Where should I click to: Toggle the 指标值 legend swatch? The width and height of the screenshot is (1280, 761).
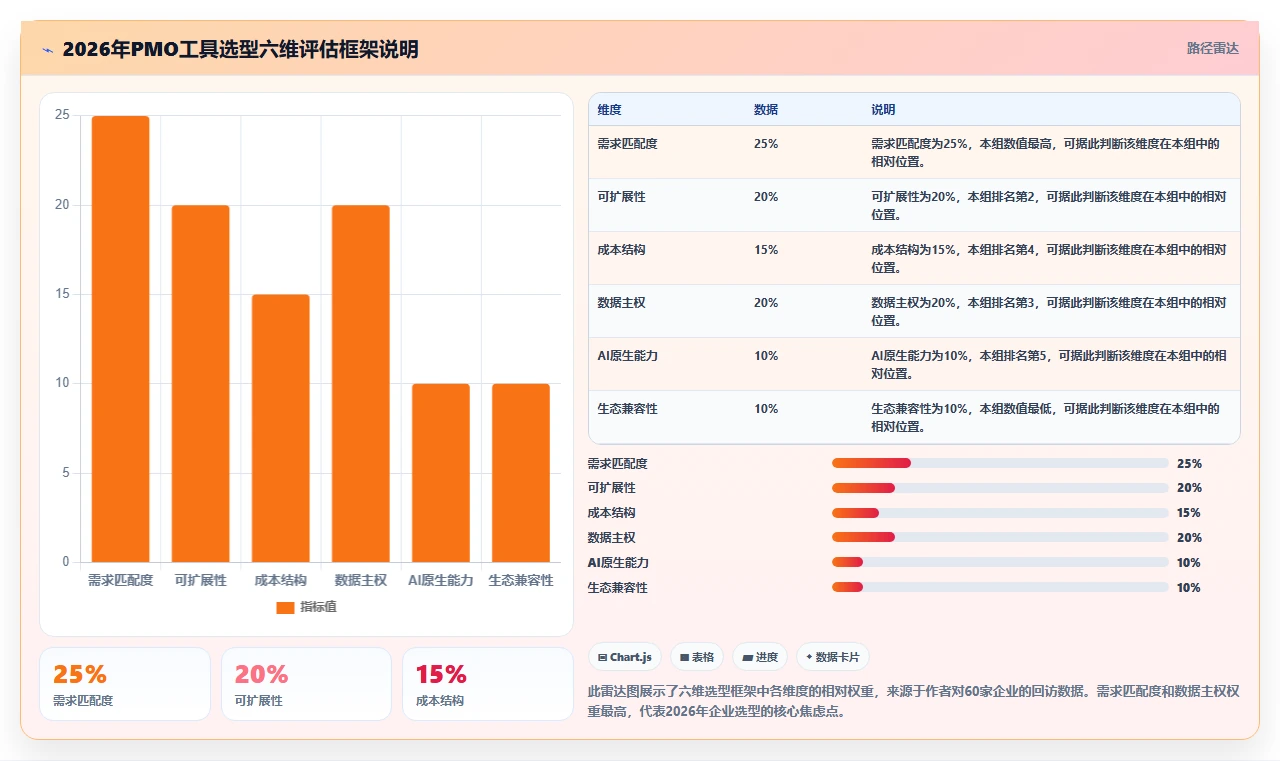coord(285,607)
